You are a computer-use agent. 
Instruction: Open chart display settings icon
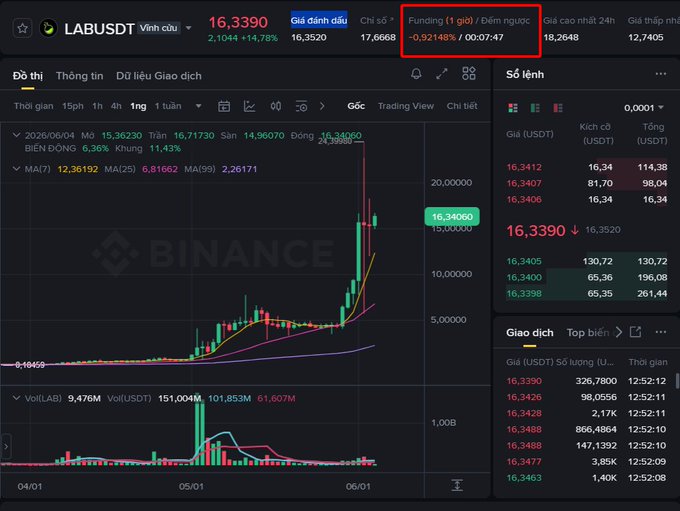pos(301,106)
